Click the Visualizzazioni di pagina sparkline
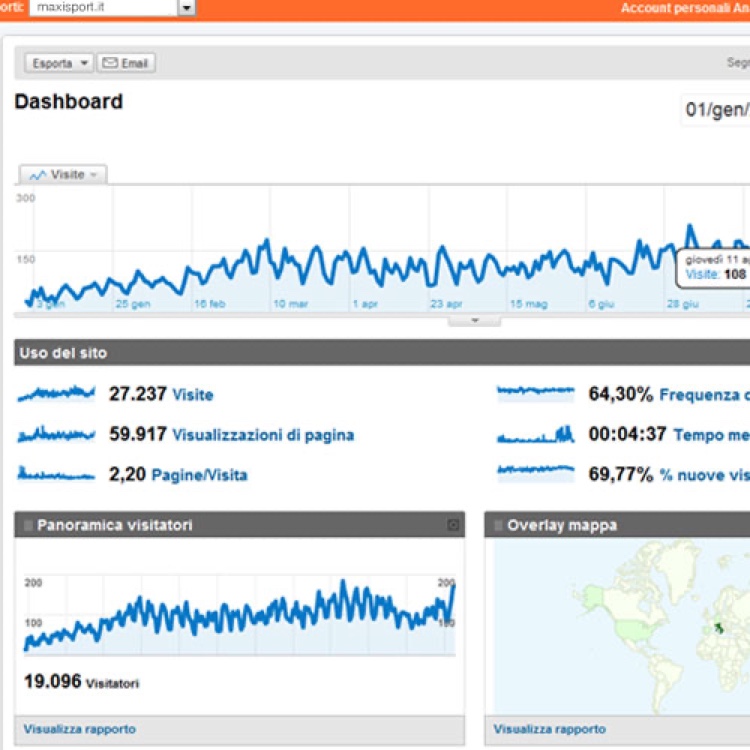The image size is (750, 750). (56, 434)
